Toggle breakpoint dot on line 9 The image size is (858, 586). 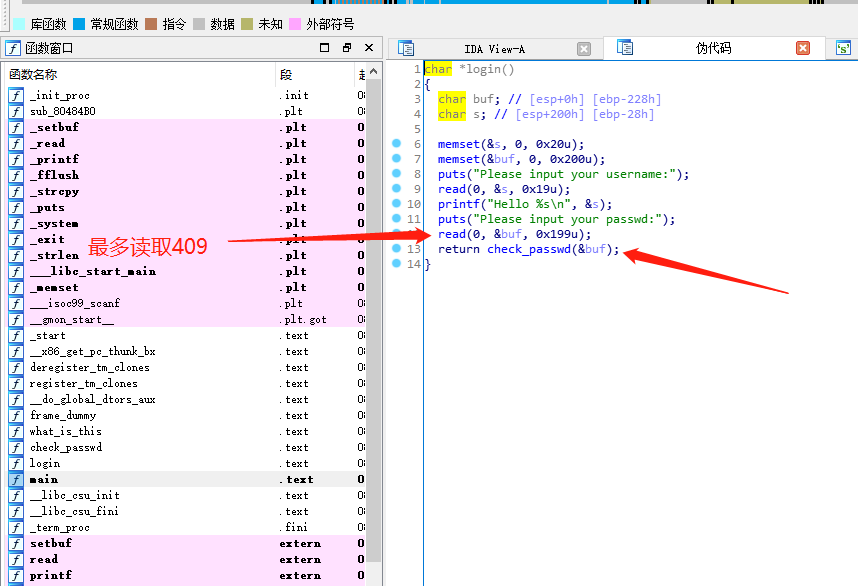pos(397,188)
